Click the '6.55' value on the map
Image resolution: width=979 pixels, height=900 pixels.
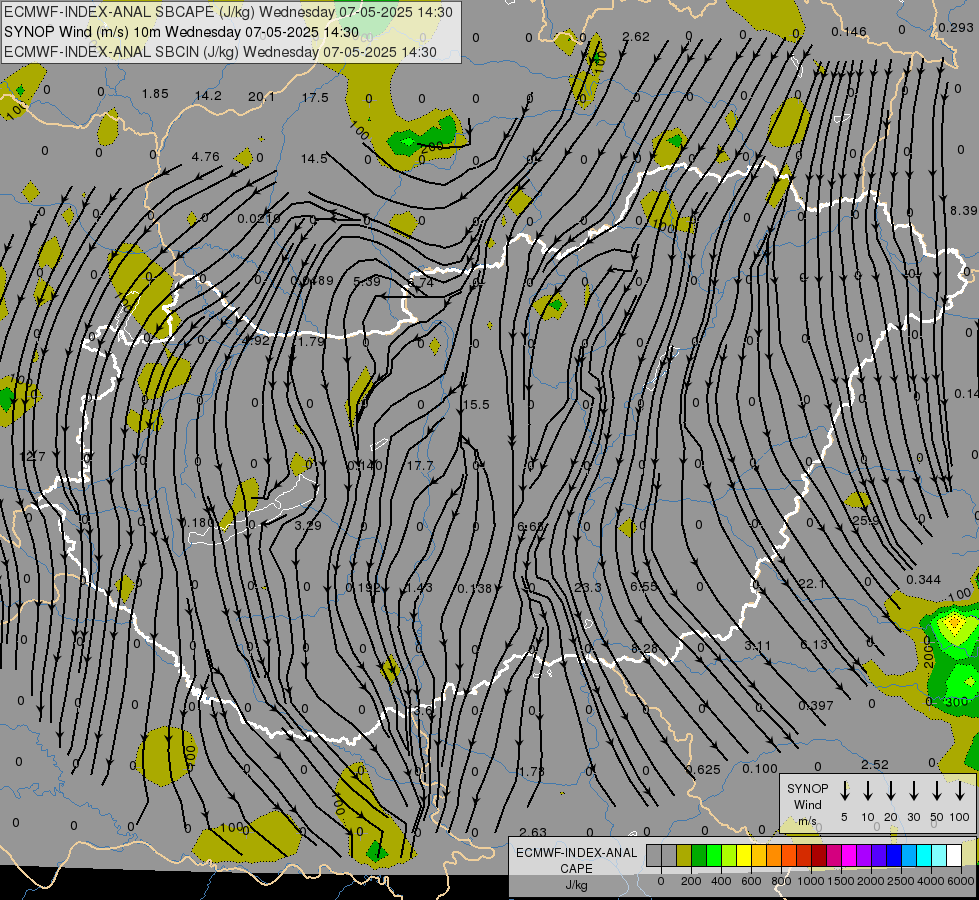tap(644, 586)
